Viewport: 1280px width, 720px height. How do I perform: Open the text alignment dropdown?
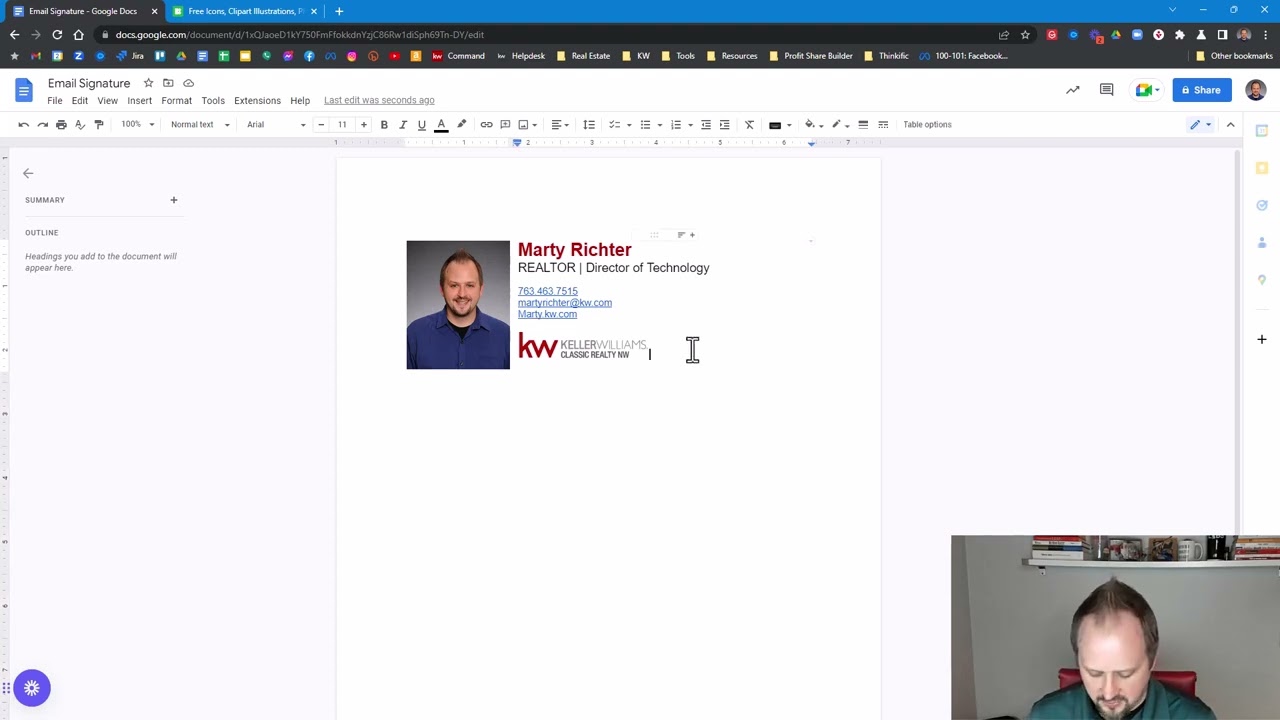(x=561, y=124)
